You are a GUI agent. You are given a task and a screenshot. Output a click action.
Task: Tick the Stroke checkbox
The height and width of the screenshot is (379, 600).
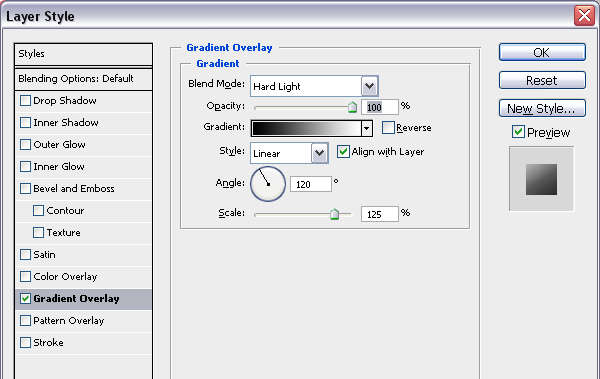pyautogui.click(x=25, y=343)
